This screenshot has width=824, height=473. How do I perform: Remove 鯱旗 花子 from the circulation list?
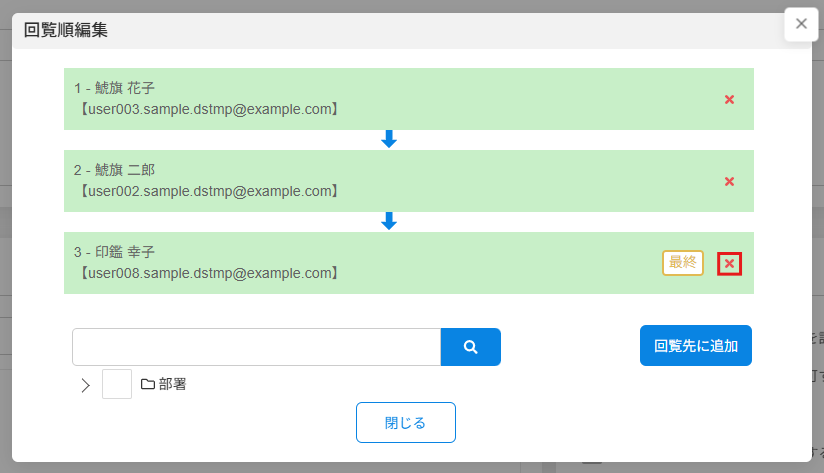pos(729,99)
